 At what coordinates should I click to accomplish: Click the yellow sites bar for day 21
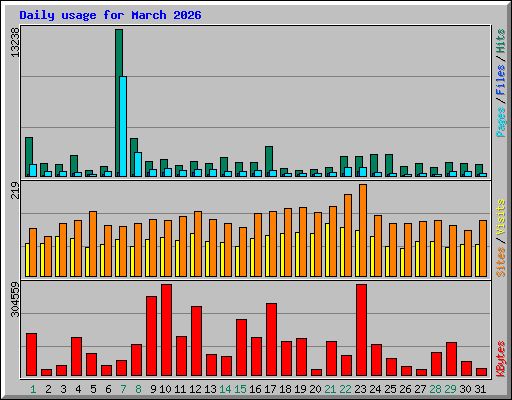coord(327,250)
